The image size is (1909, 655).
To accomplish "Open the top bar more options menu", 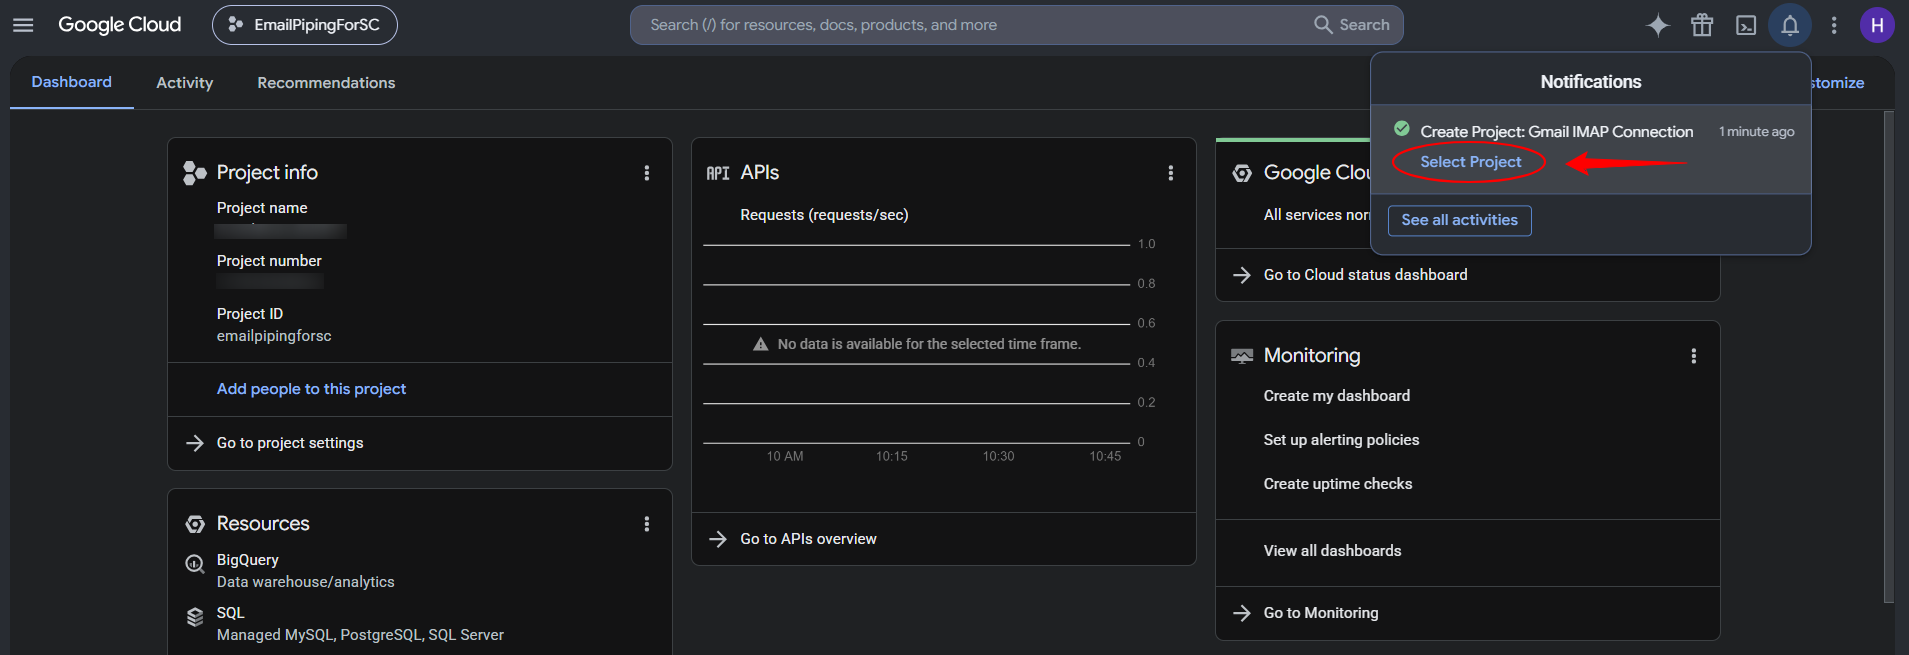I will point(1834,25).
